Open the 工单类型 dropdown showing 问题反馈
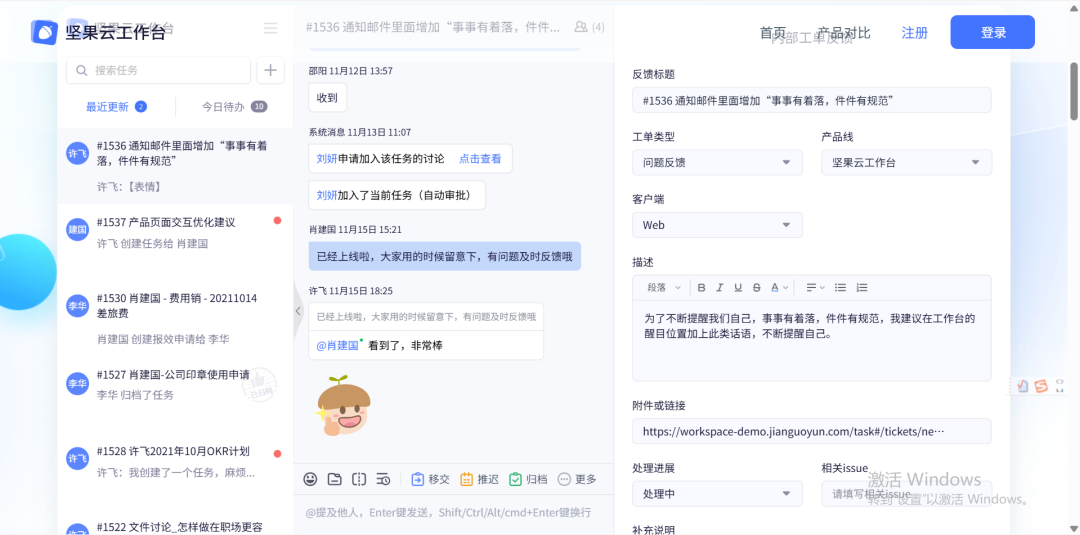1080x535 pixels. coord(717,162)
